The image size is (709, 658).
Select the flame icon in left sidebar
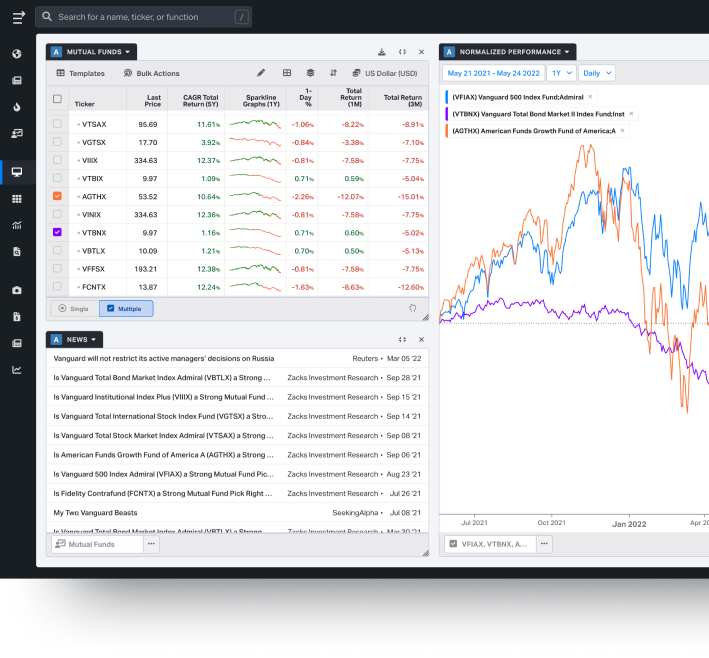click(17, 107)
